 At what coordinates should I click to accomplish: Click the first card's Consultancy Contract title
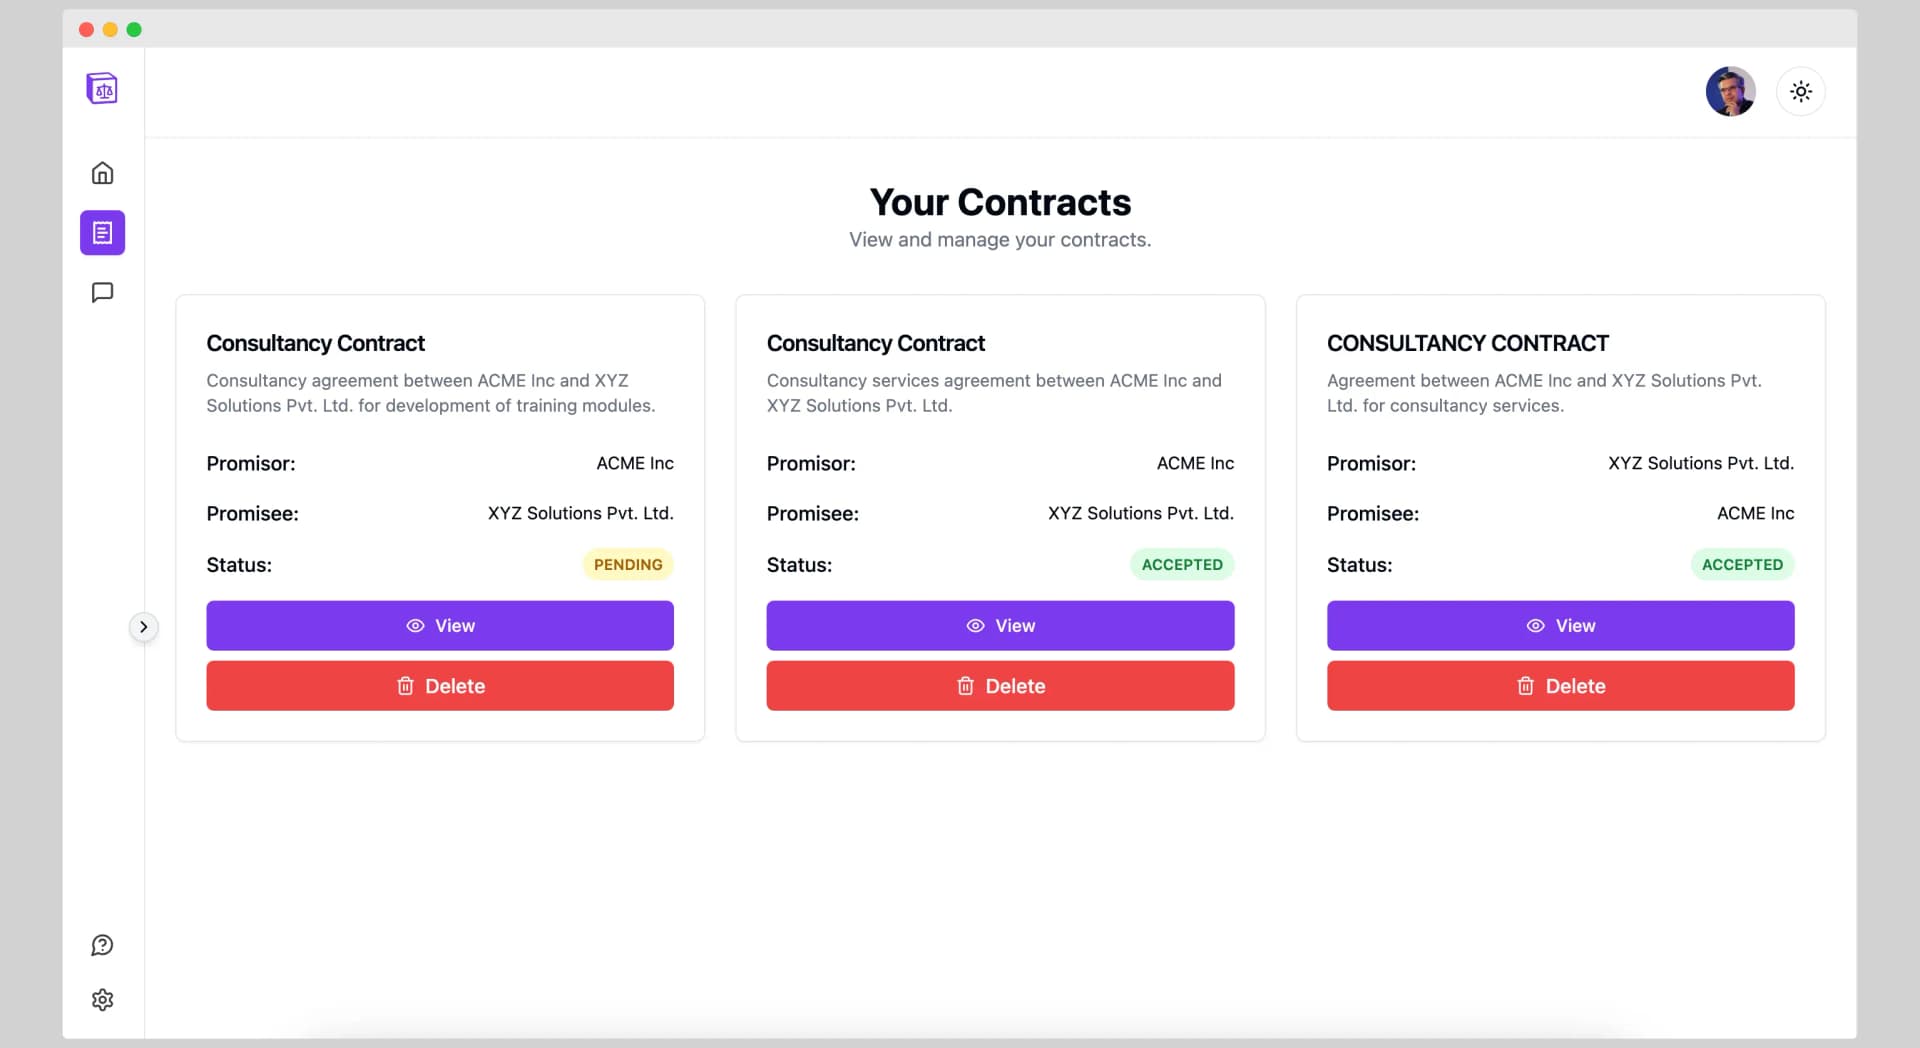tap(316, 343)
